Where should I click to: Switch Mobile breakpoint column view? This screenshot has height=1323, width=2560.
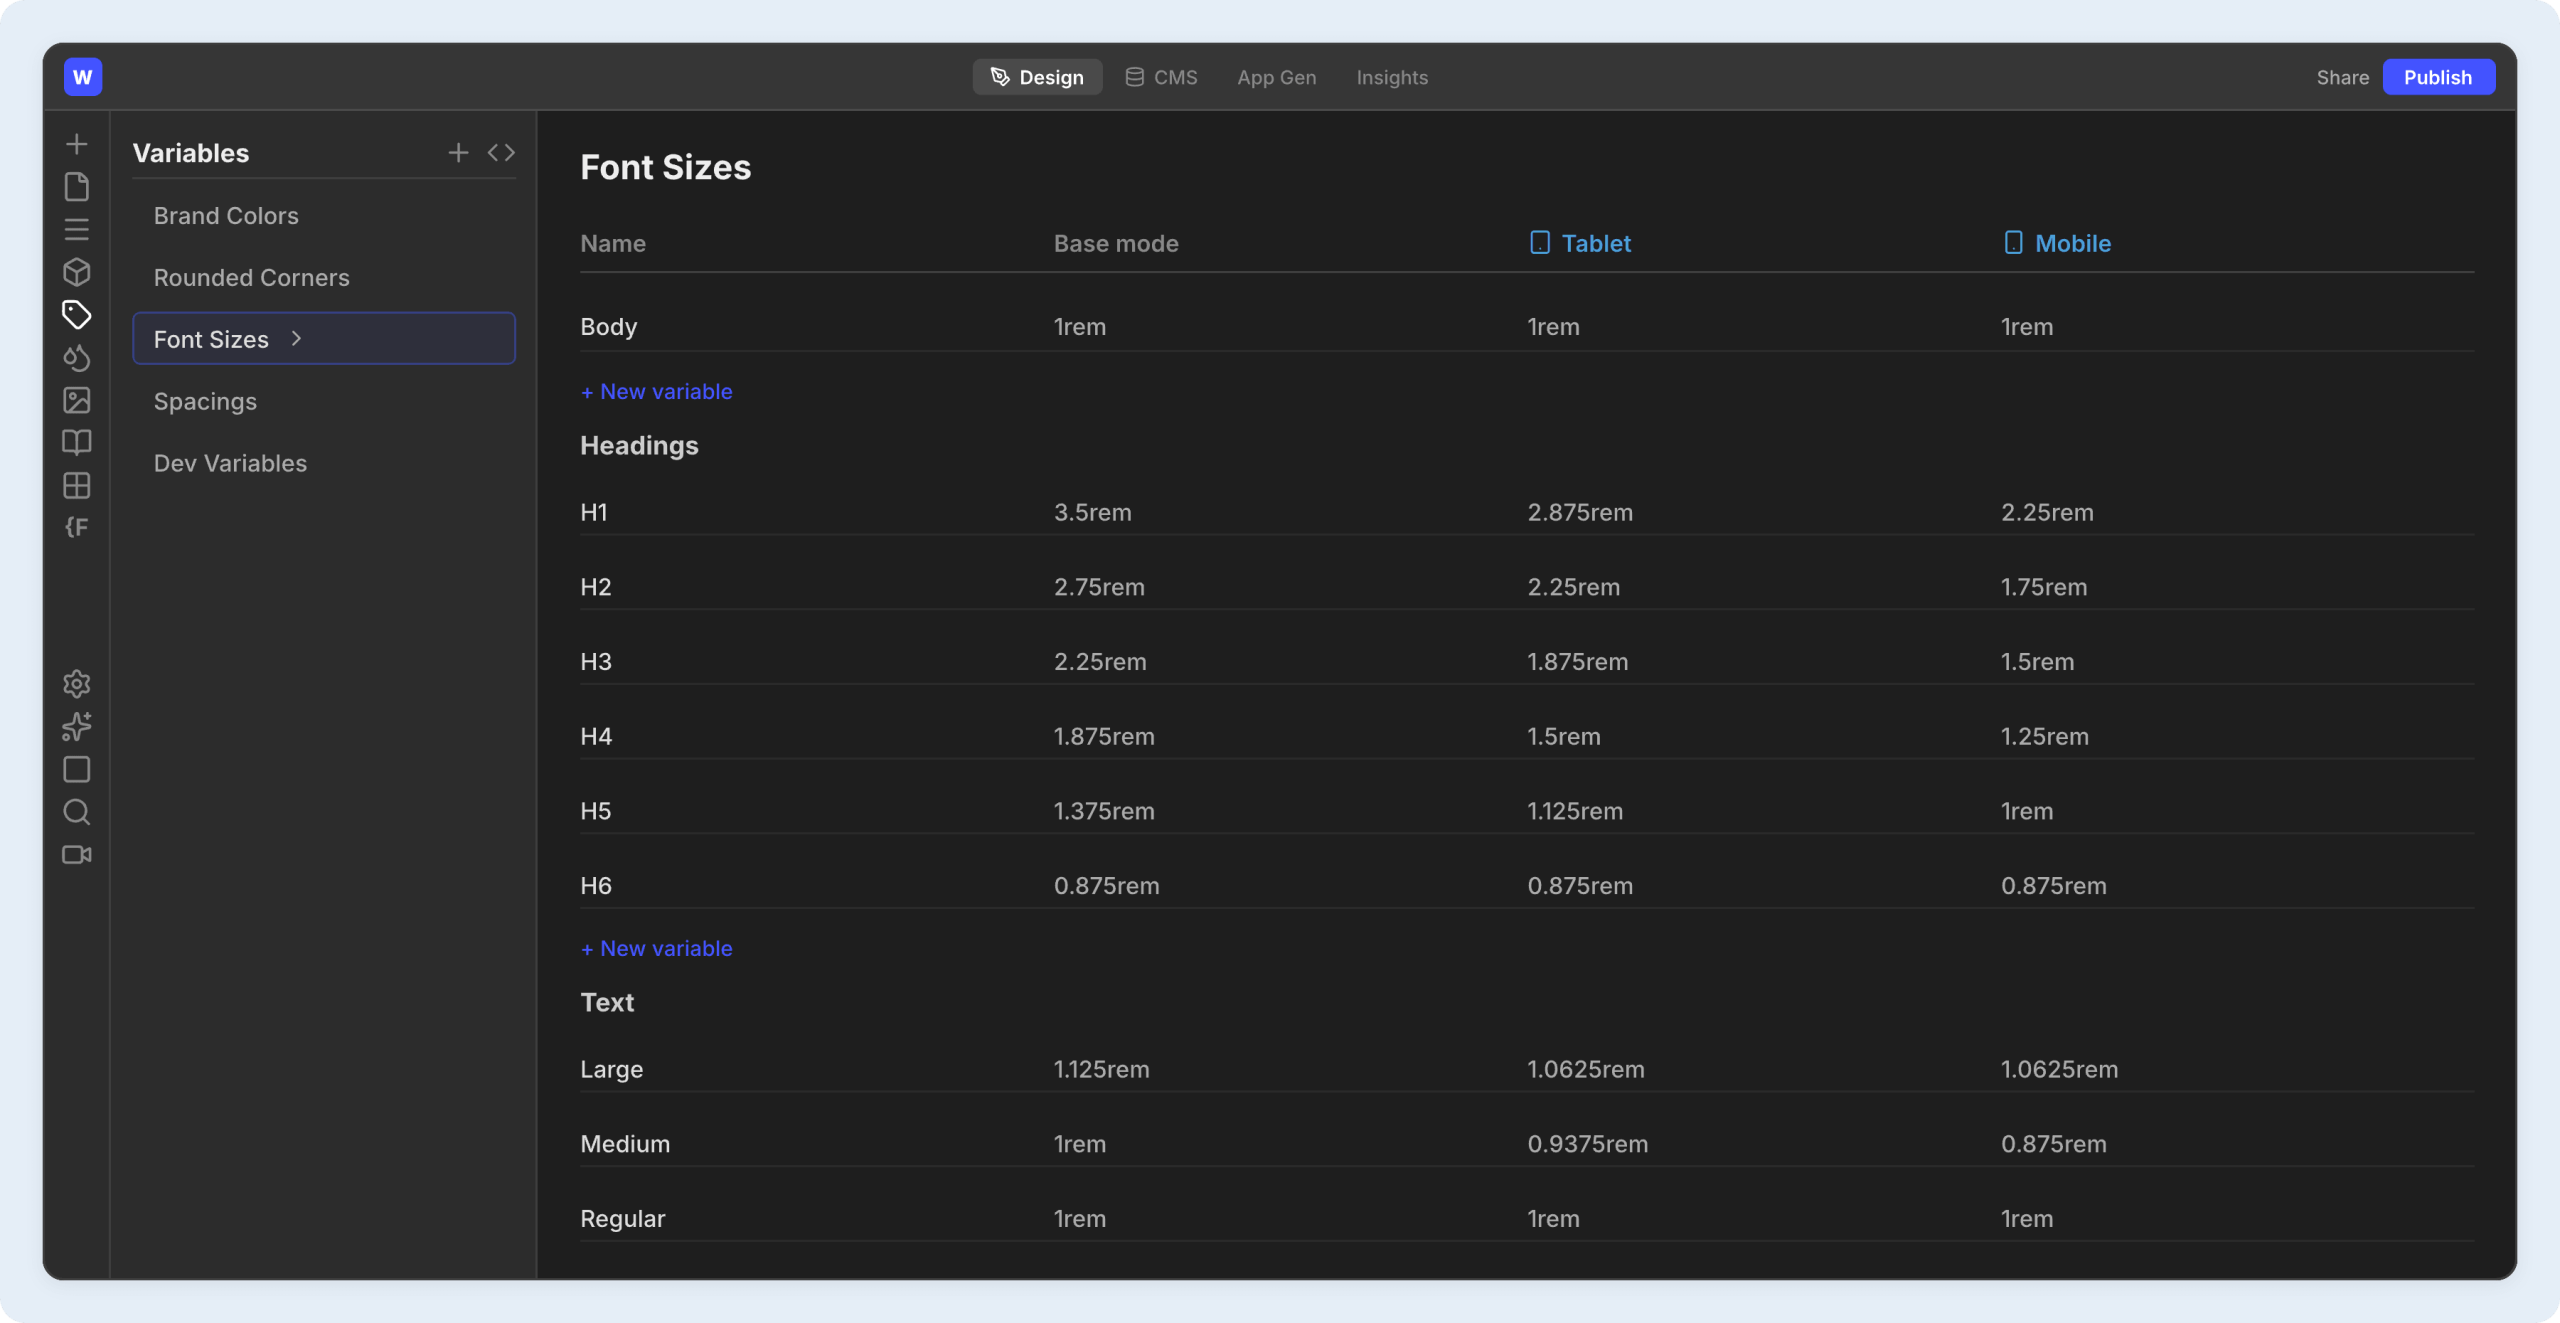[2057, 243]
